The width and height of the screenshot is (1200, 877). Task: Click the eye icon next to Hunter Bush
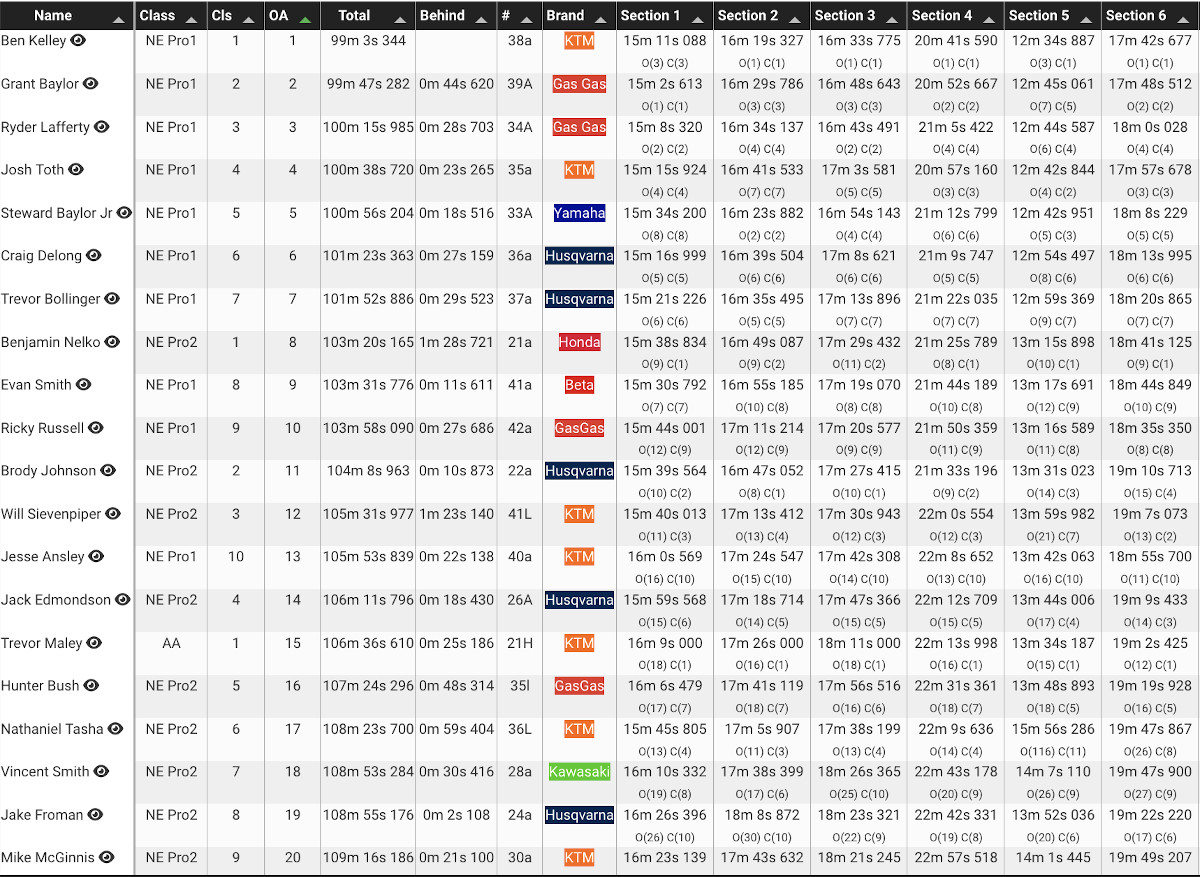(91, 686)
